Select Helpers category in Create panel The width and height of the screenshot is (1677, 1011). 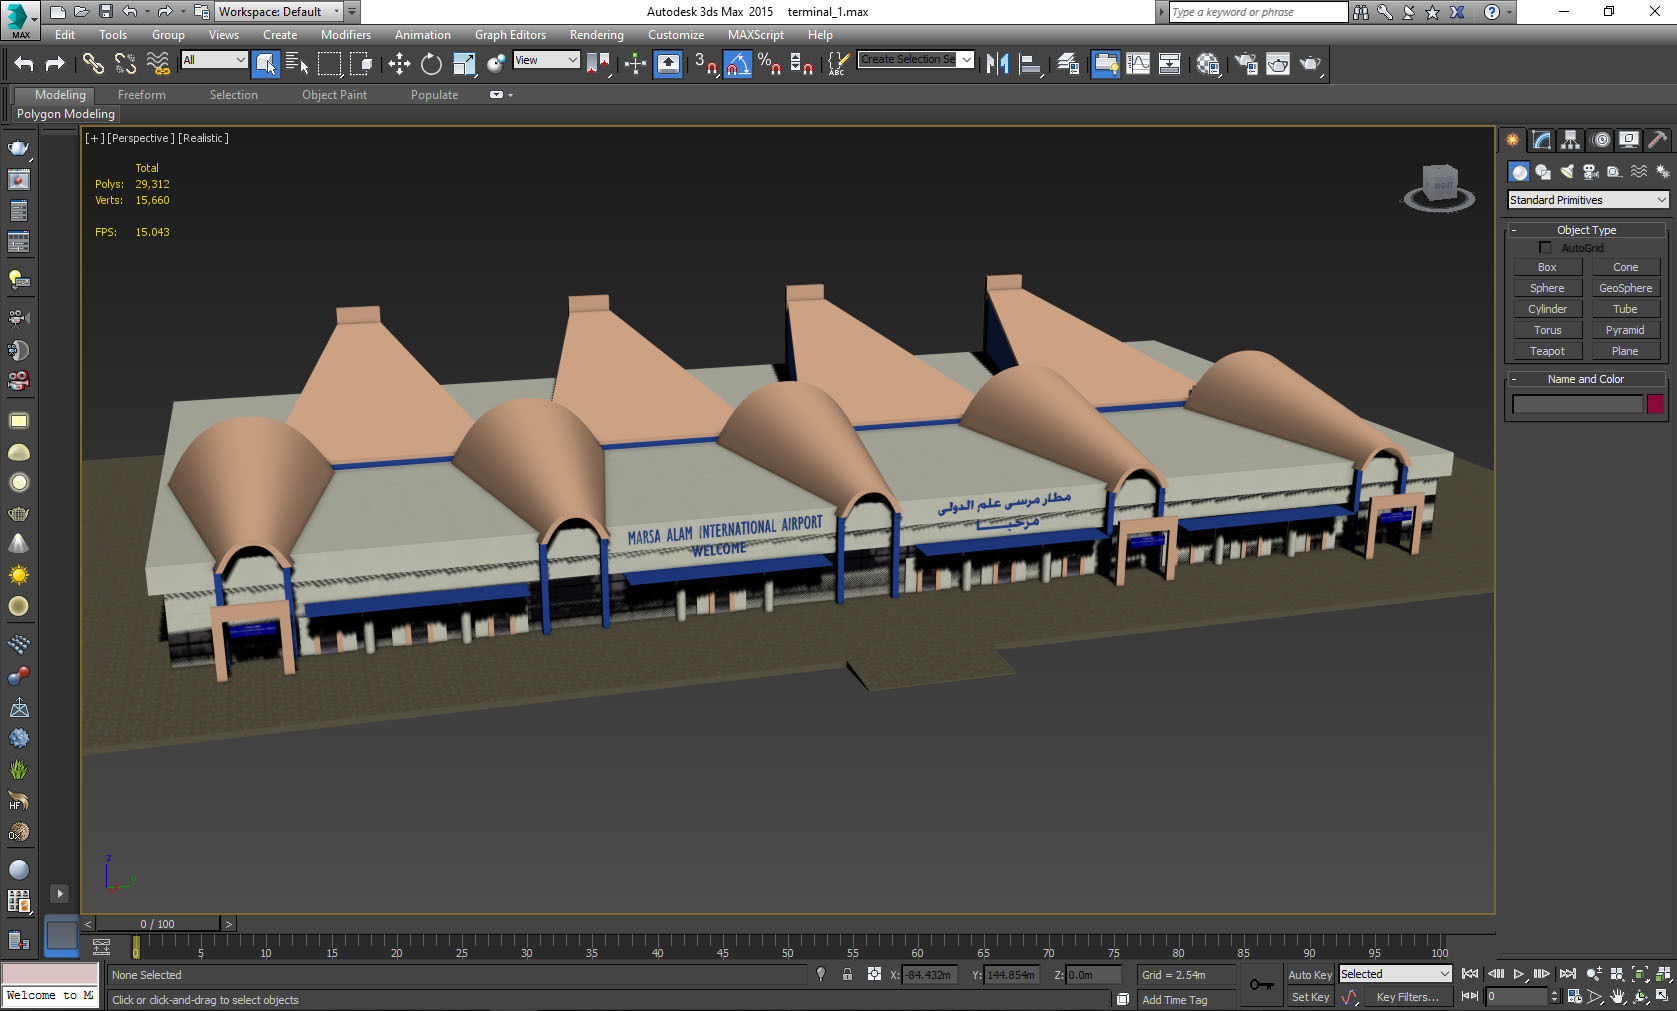point(1614,172)
